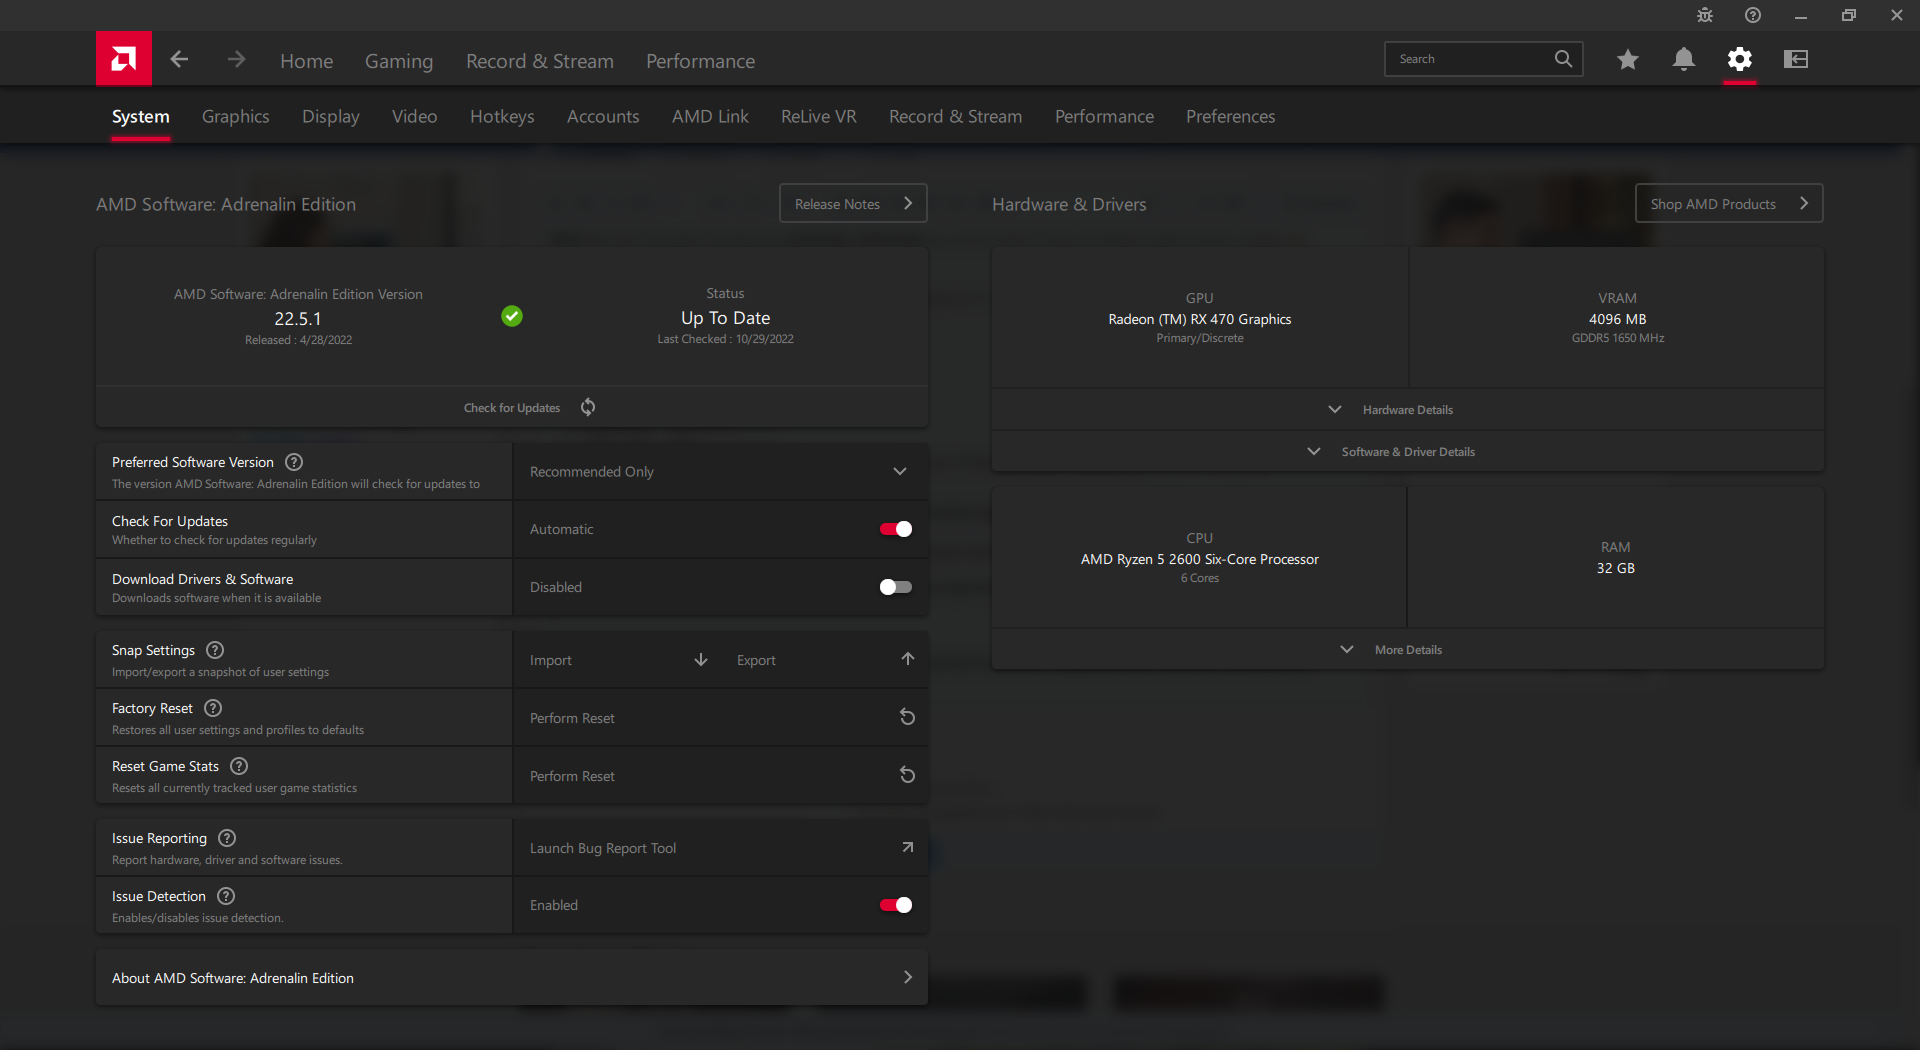This screenshot has width=1920, height=1050.
Task: Show help for Issue Detection
Action: coord(226,896)
